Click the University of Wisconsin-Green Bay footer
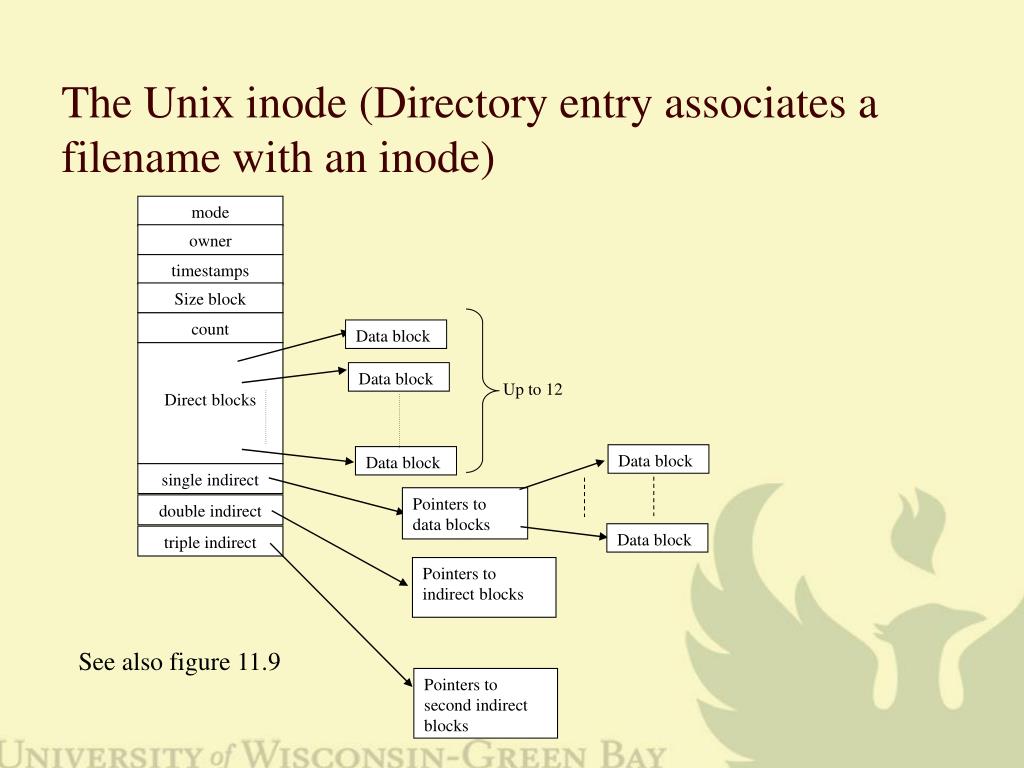 point(333,754)
